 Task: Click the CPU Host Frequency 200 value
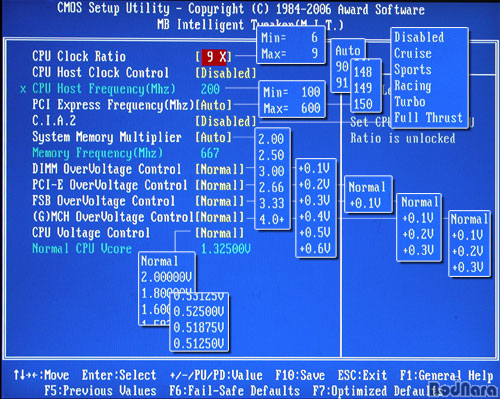pos(210,89)
